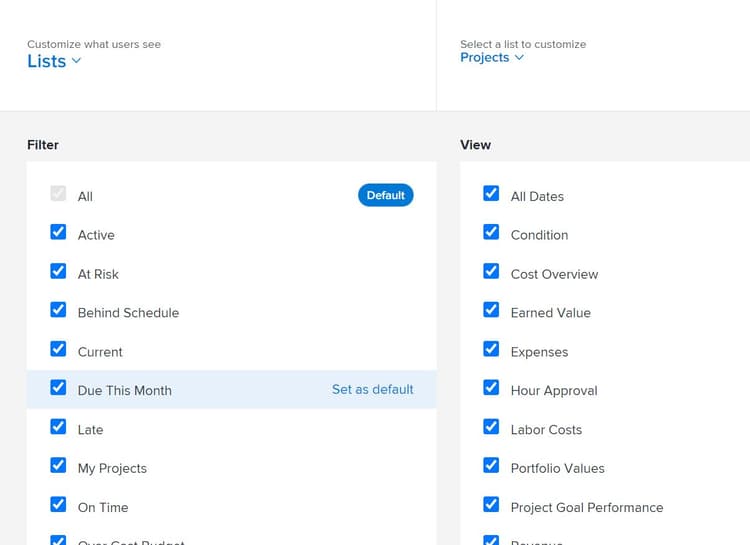
Task: Open the Lists dropdown
Action: 54,61
